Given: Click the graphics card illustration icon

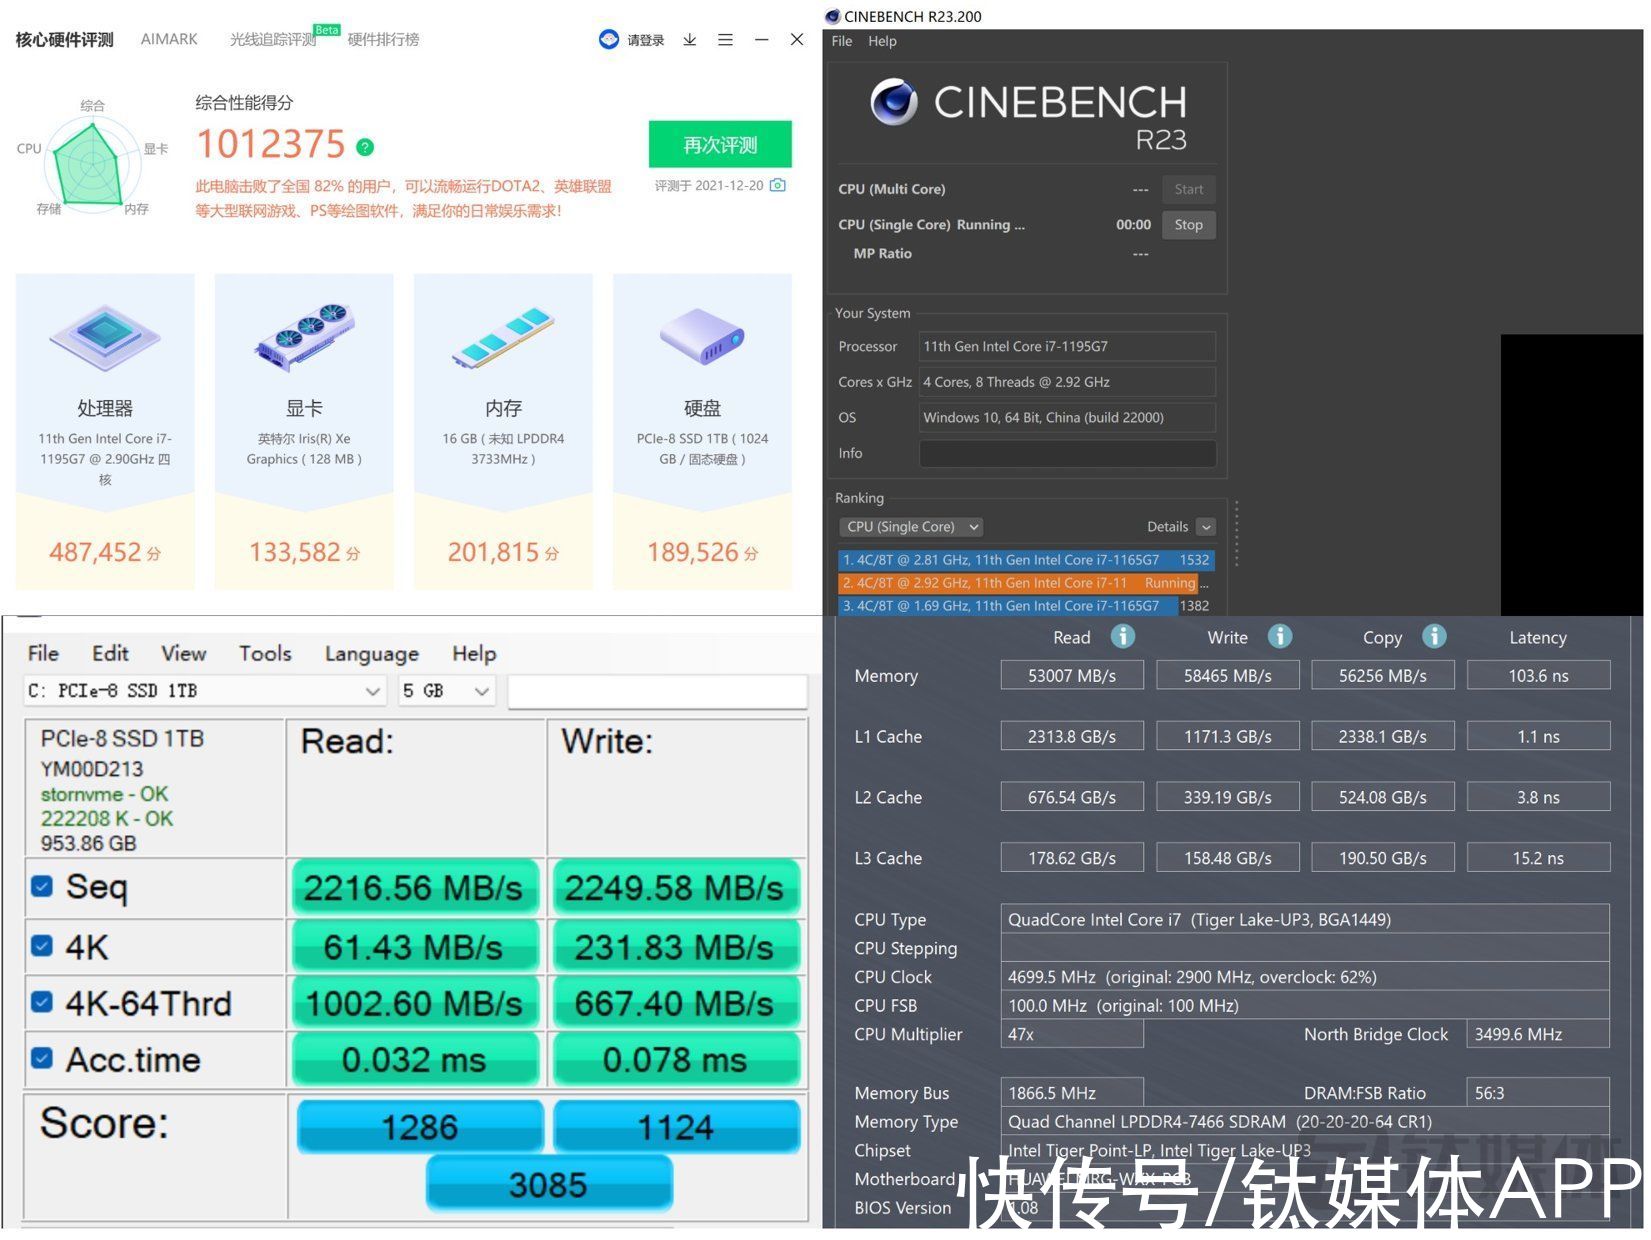Looking at the screenshot, I should pos(304,337).
